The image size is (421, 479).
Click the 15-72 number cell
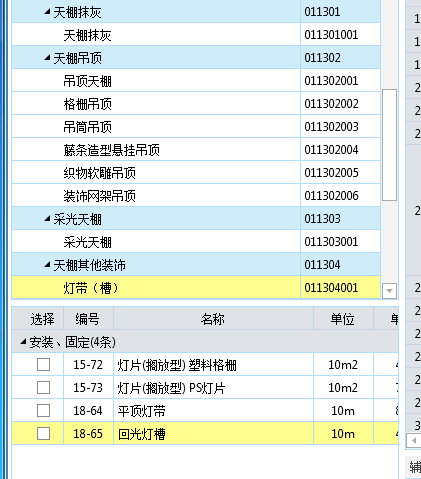tap(88, 365)
